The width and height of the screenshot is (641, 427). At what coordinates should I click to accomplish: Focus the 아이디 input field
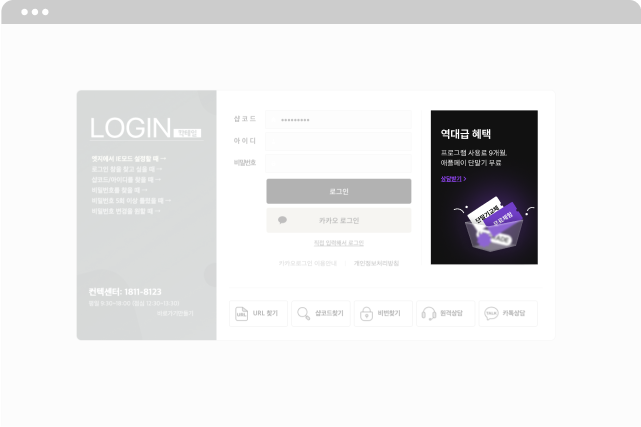(338, 141)
